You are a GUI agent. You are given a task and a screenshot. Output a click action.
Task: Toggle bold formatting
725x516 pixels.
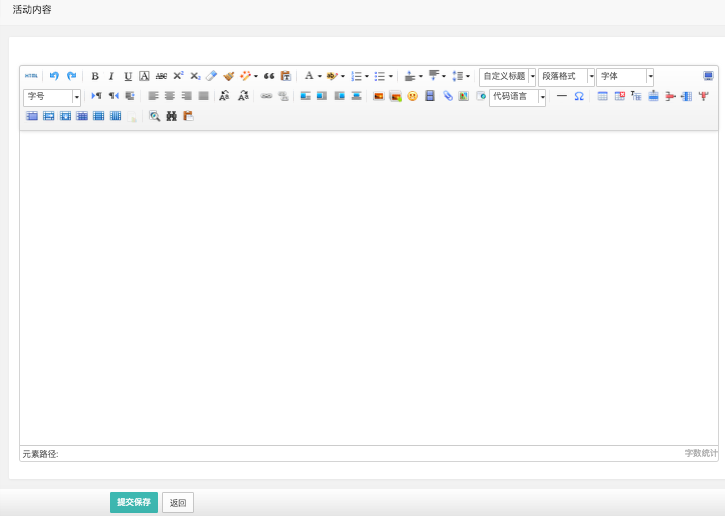click(95, 76)
